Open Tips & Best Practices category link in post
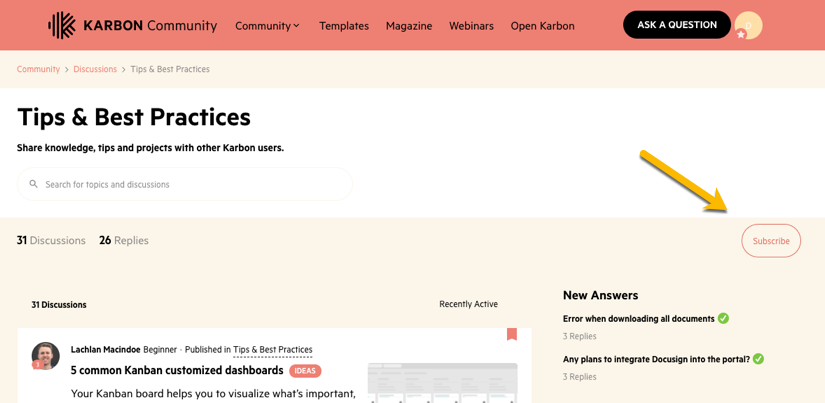The height and width of the screenshot is (403, 825). click(x=273, y=349)
